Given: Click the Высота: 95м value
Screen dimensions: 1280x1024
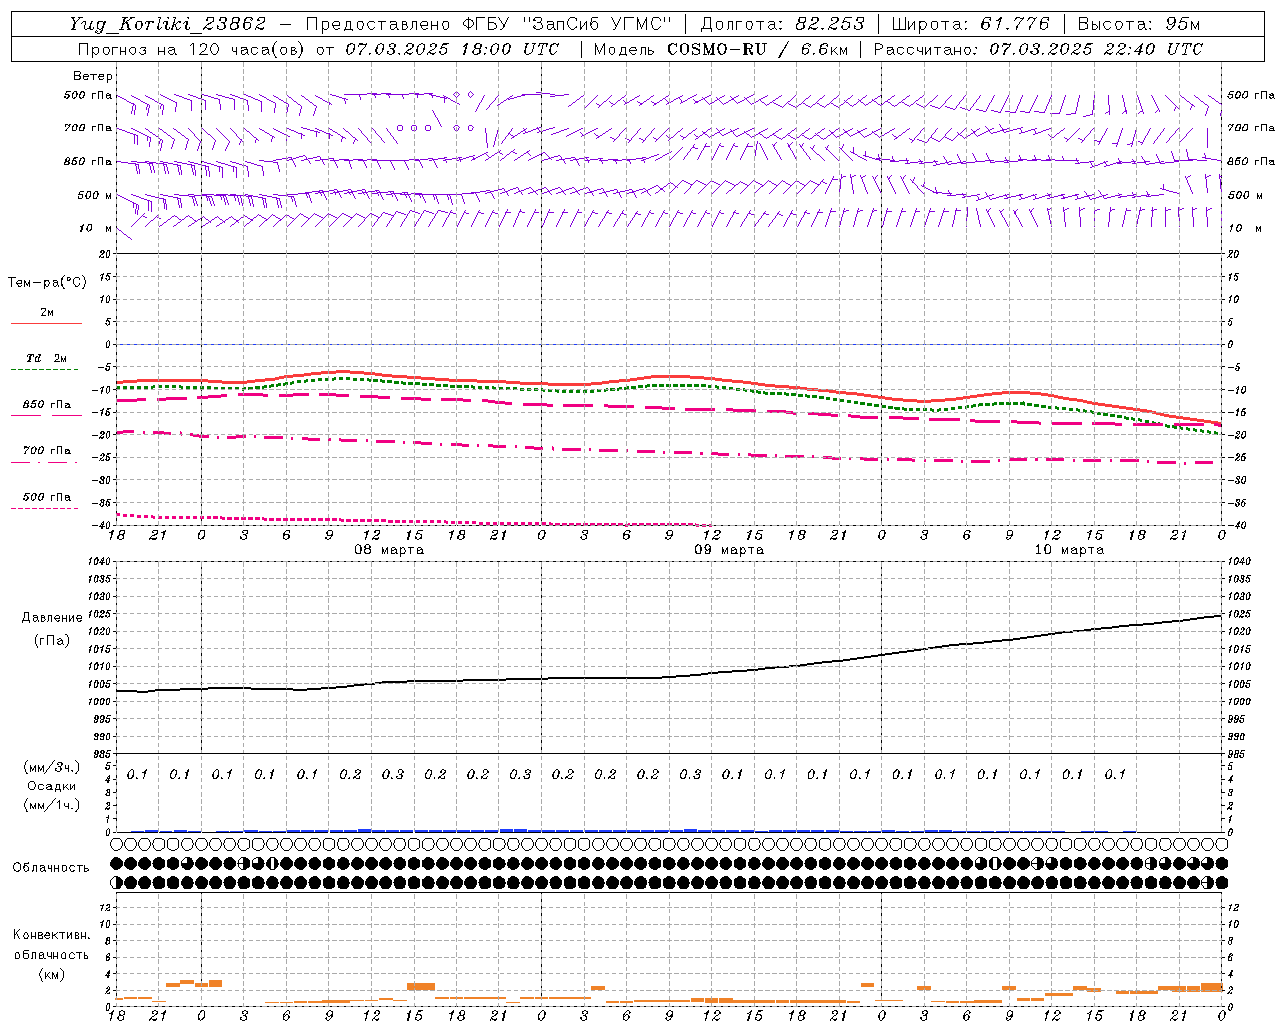Looking at the screenshot, I should 1139,24.
